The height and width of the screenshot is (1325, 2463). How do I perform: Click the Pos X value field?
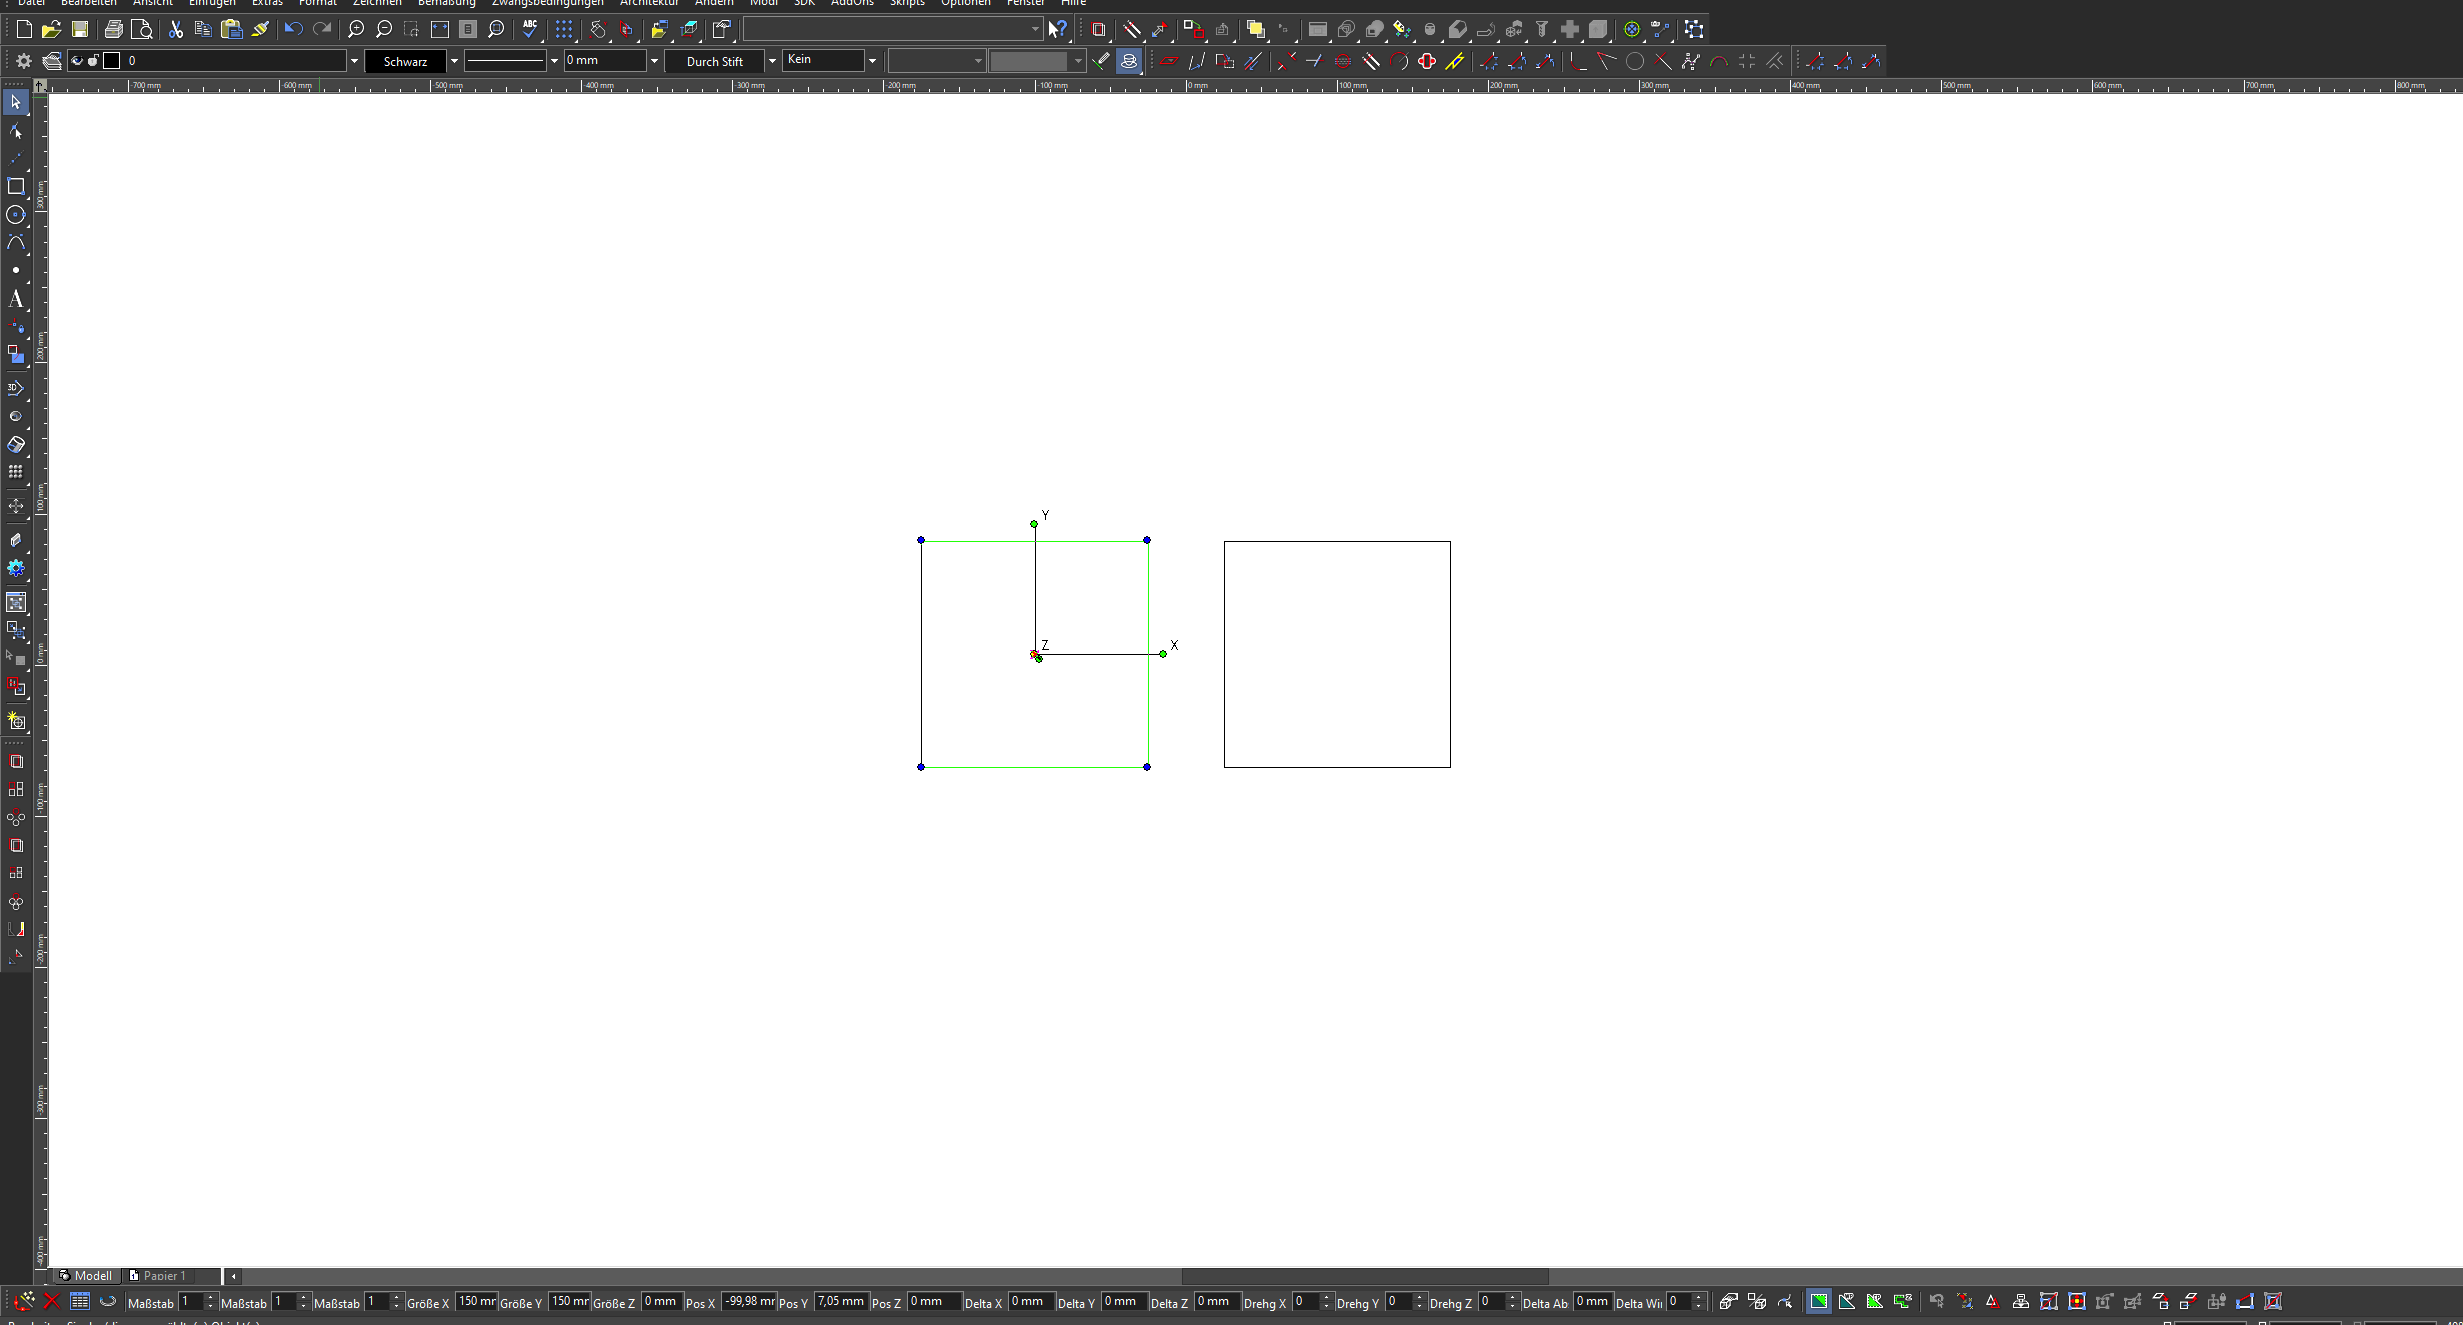click(749, 1301)
